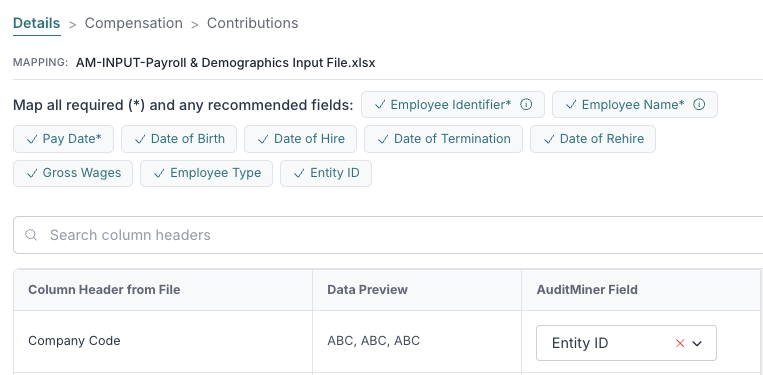Clear the Entity ID selection with the red X

[x=680, y=343]
